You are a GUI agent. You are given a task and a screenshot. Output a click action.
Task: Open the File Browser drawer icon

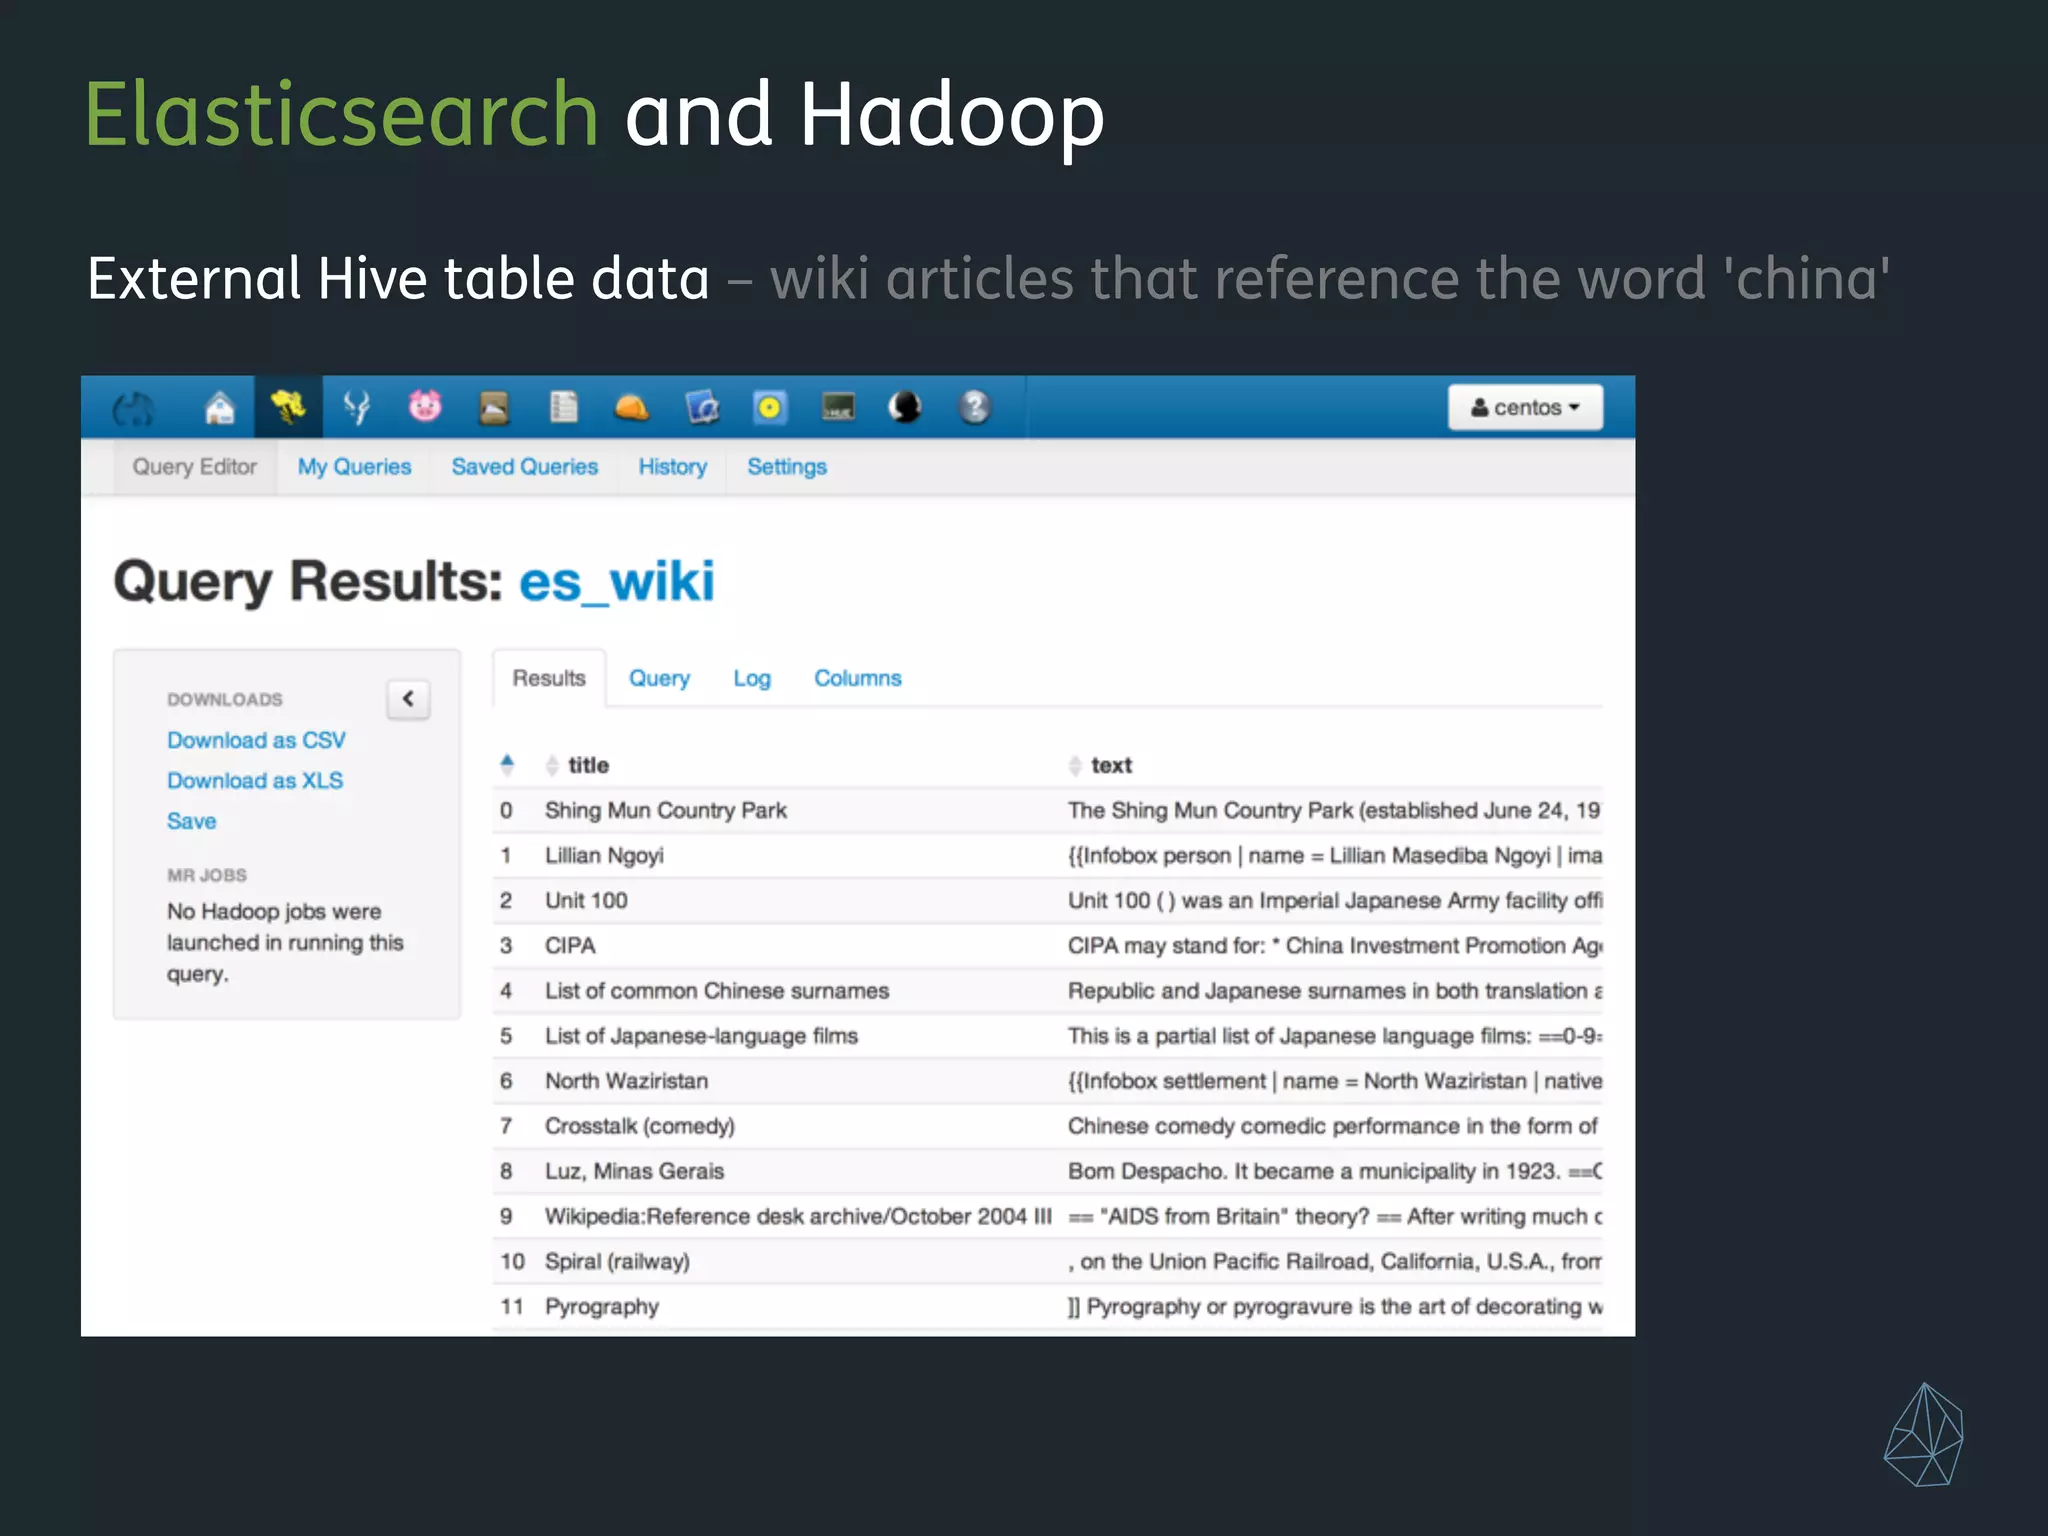click(x=494, y=408)
